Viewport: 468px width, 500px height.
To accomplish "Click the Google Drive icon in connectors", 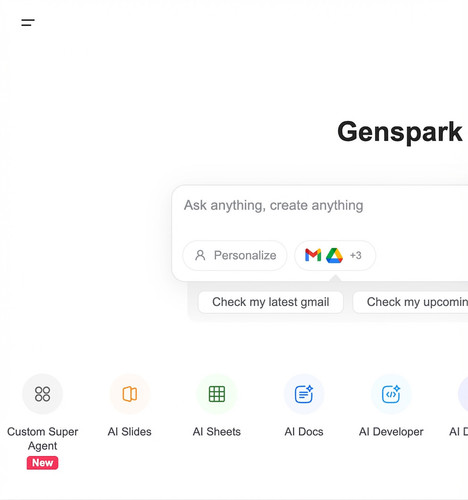I will coord(334,255).
